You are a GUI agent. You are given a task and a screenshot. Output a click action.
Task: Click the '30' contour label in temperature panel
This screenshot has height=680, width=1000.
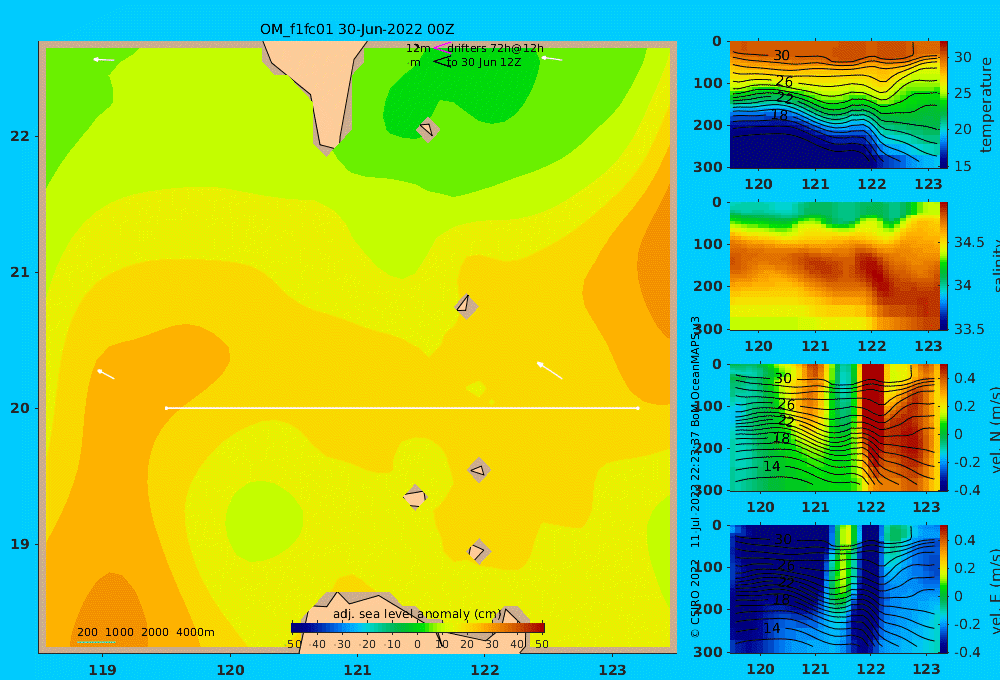pos(781,55)
